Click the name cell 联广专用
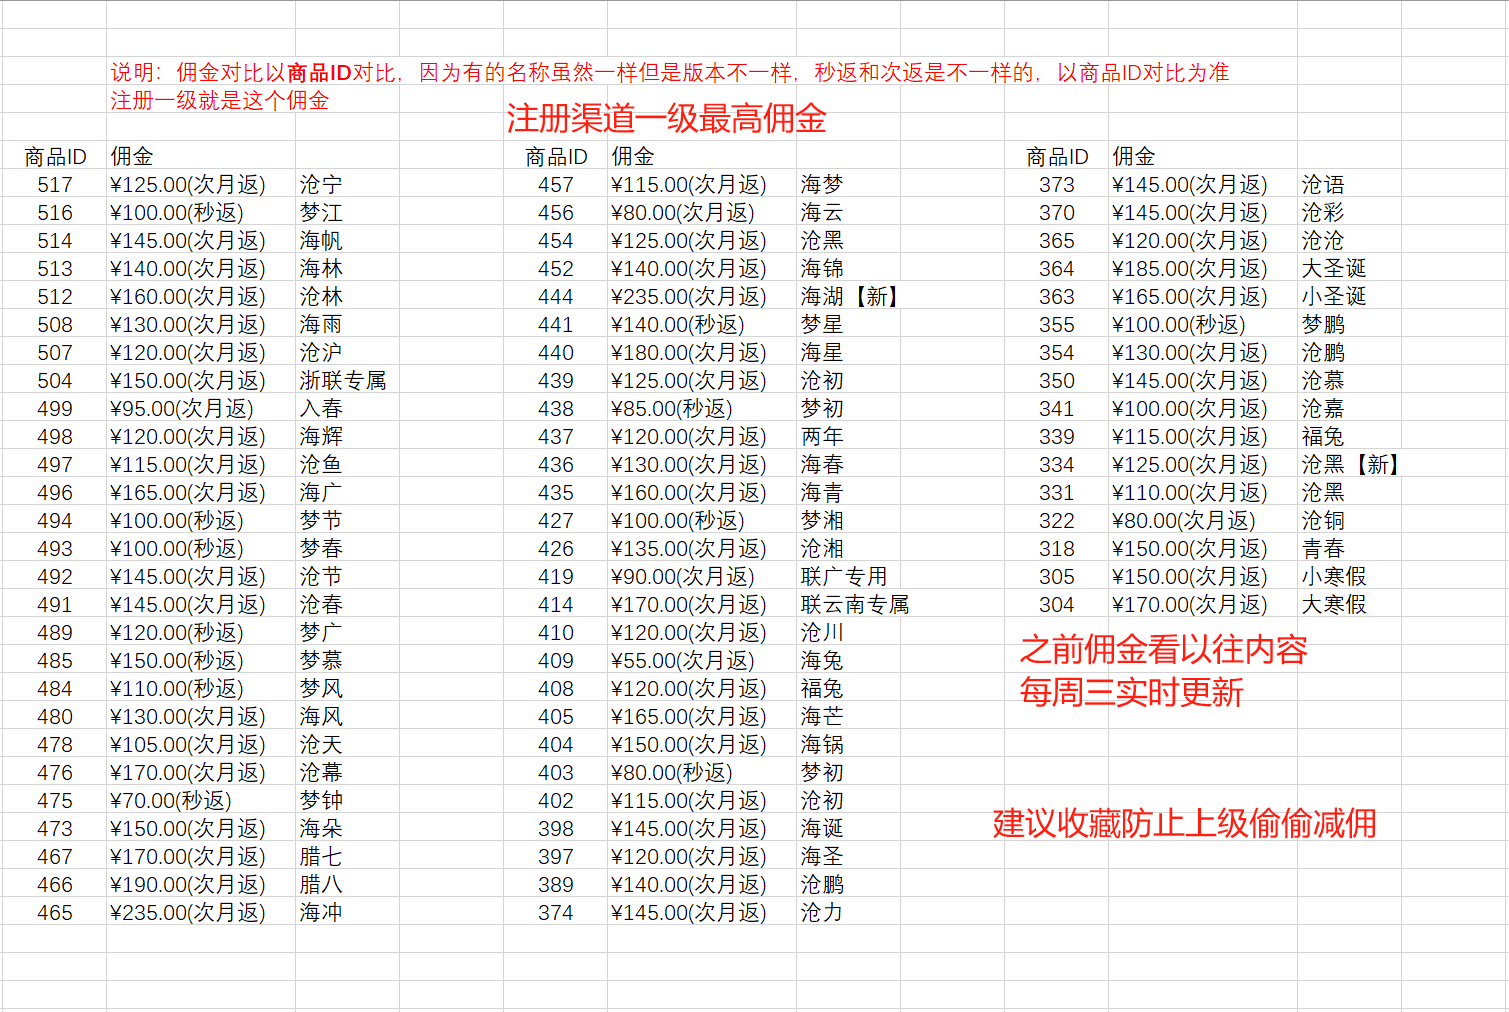The width and height of the screenshot is (1509, 1012). [x=848, y=577]
